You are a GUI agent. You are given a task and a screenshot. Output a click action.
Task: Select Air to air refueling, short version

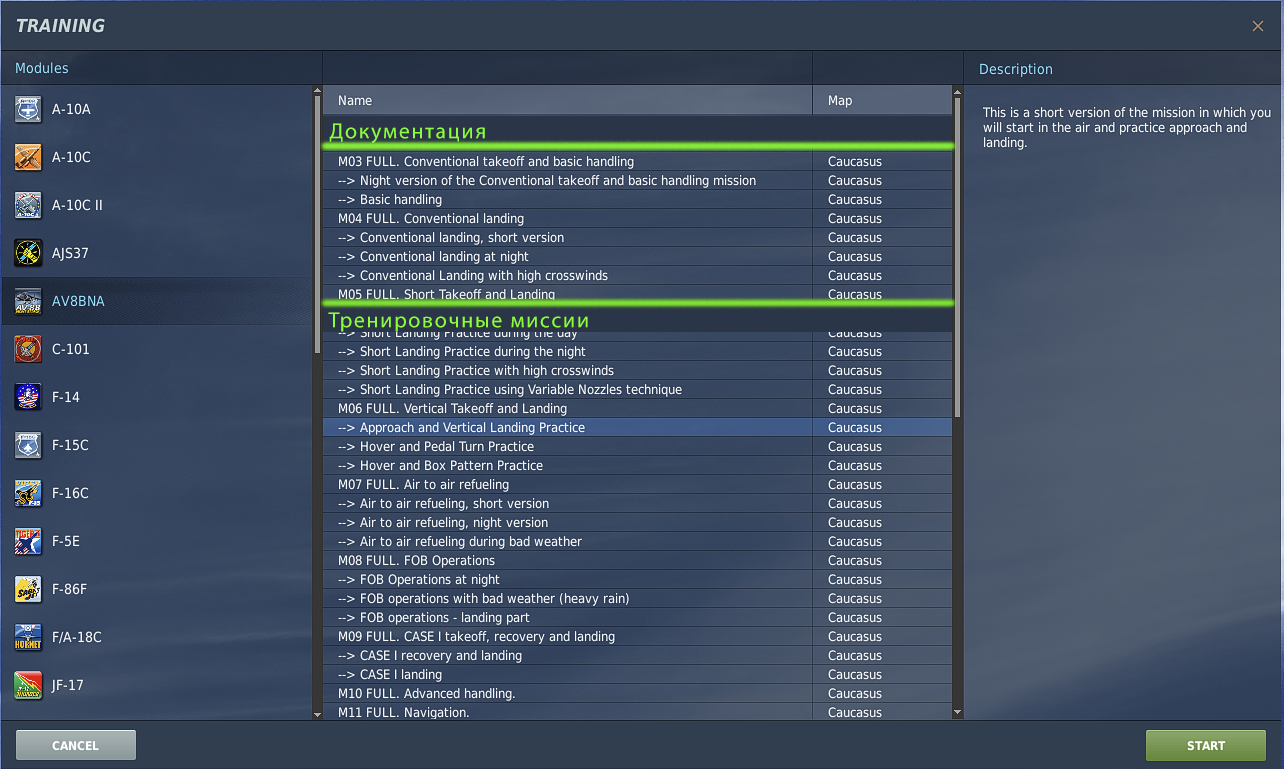pos(638,503)
